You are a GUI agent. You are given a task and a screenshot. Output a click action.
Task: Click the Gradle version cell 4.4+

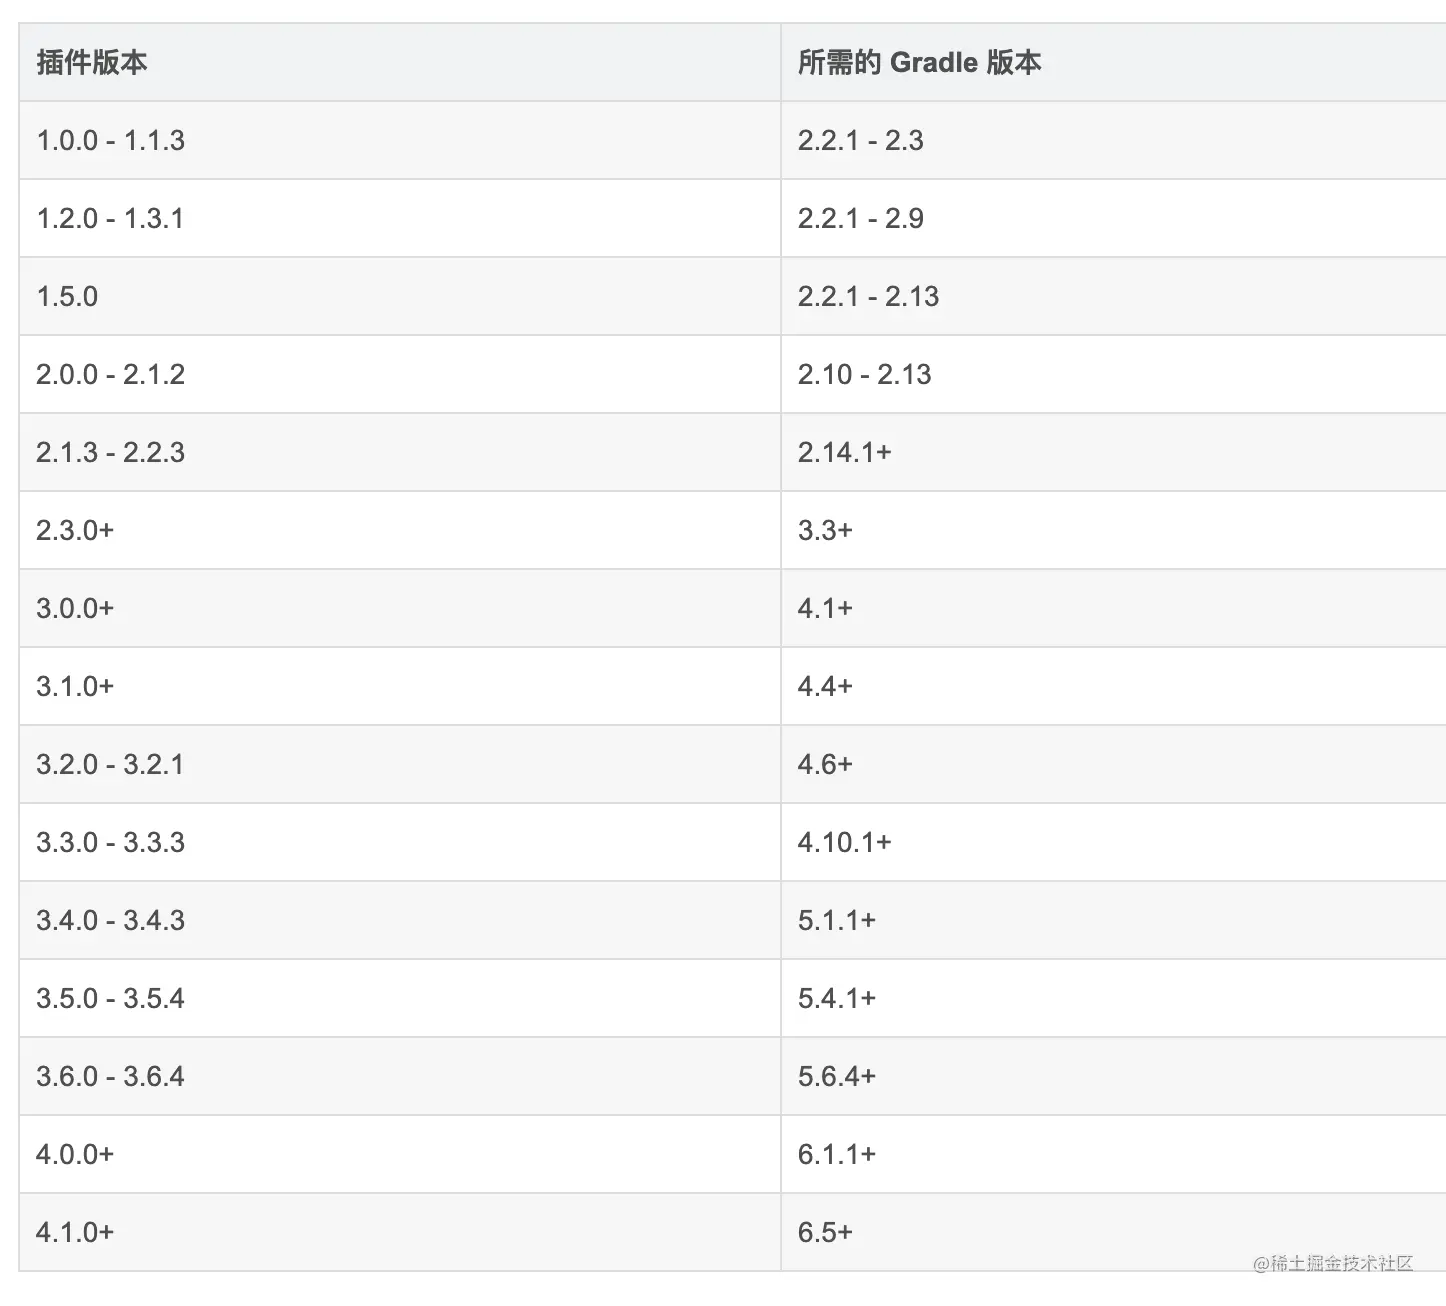coord(825,687)
